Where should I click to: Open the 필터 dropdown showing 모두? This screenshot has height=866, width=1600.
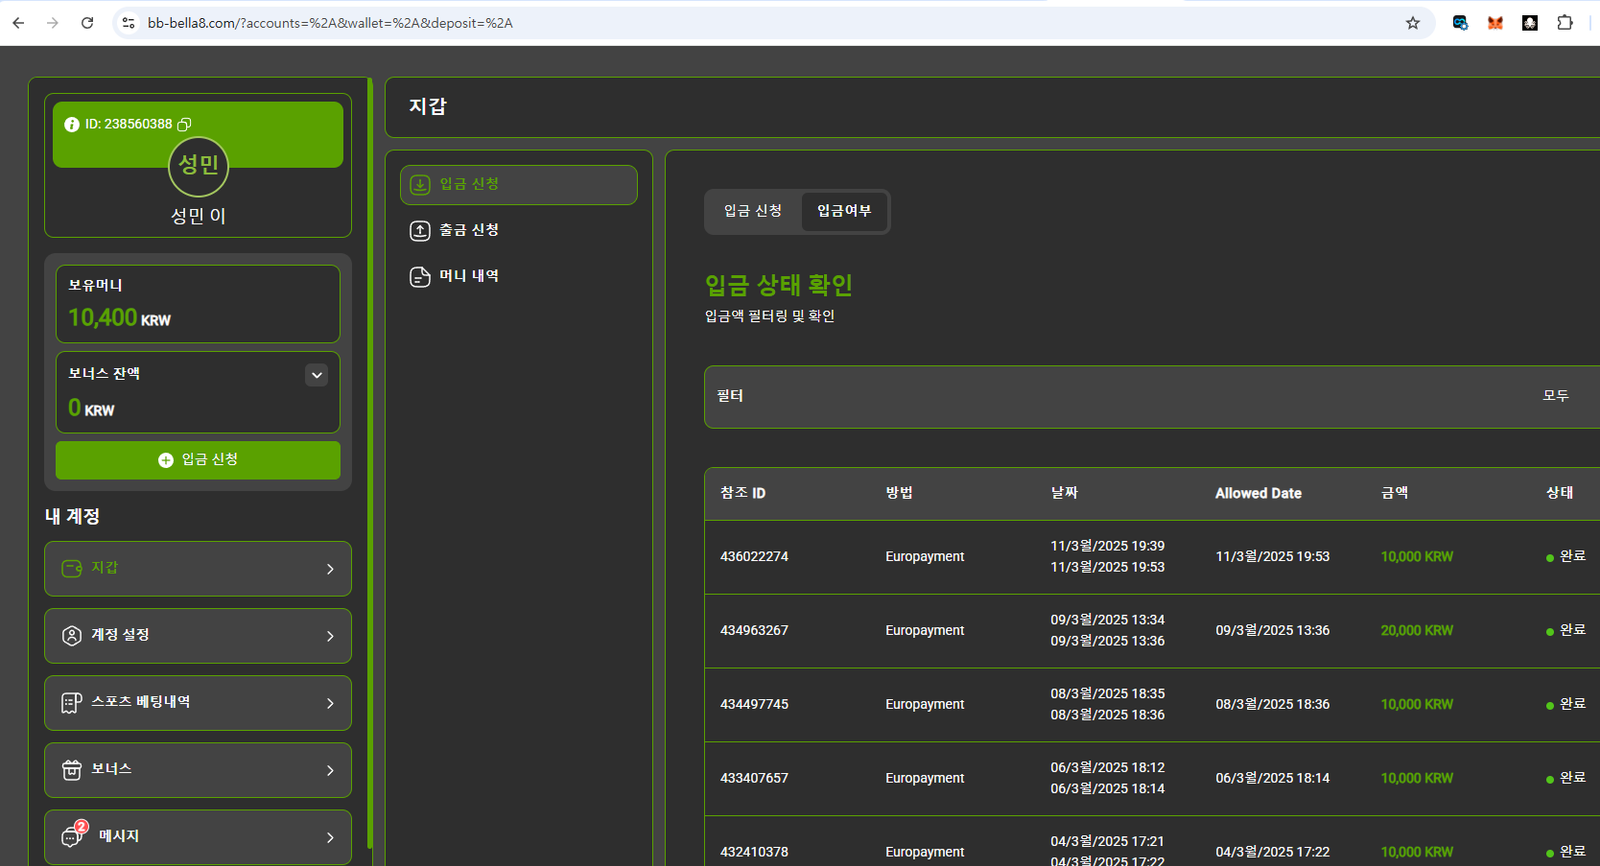[1150, 397]
